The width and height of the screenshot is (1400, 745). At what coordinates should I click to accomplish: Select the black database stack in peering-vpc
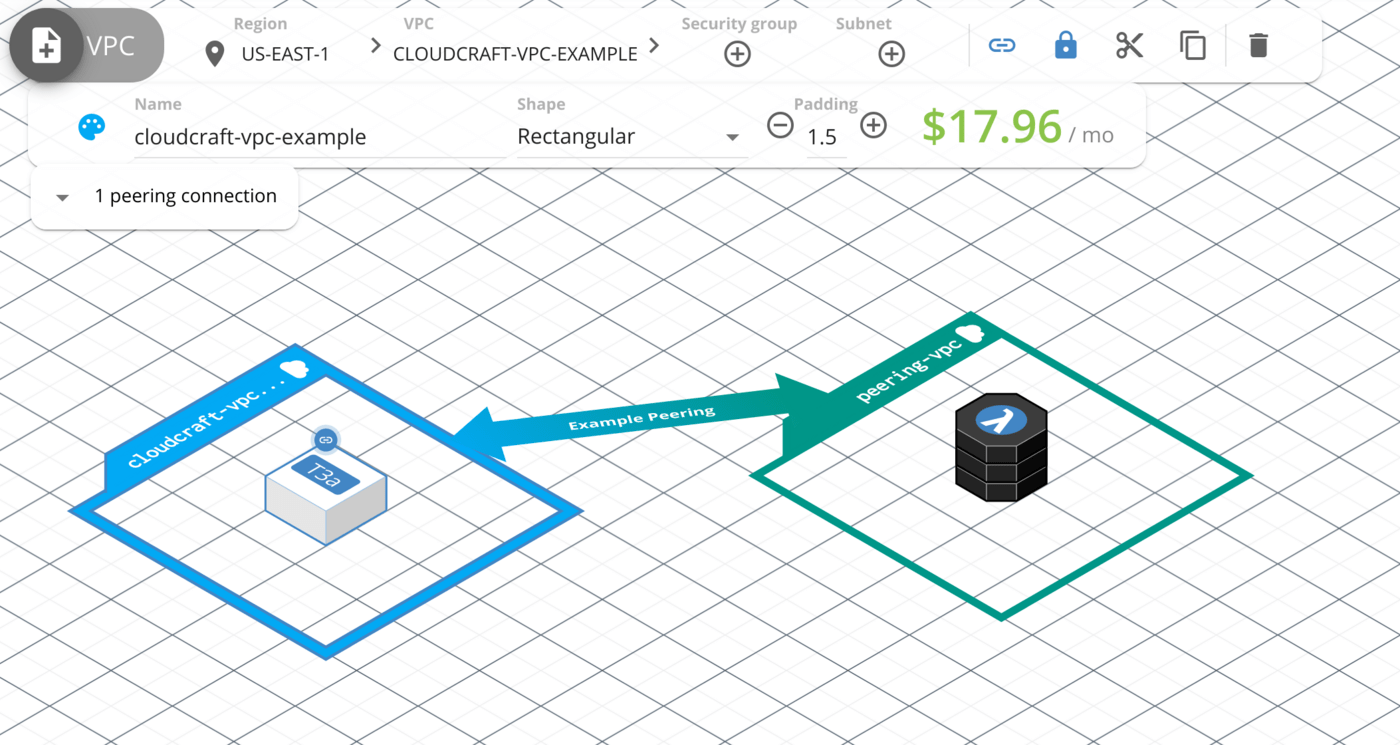pyautogui.click(x=1001, y=450)
